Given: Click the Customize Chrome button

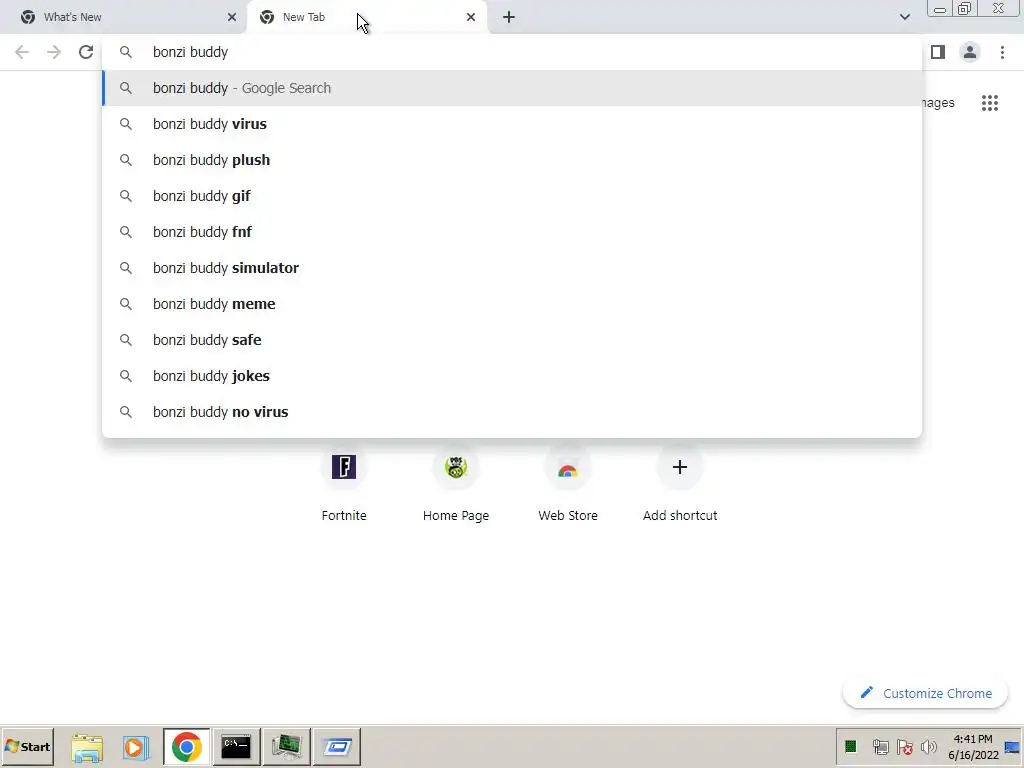Looking at the screenshot, I should (925, 693).
